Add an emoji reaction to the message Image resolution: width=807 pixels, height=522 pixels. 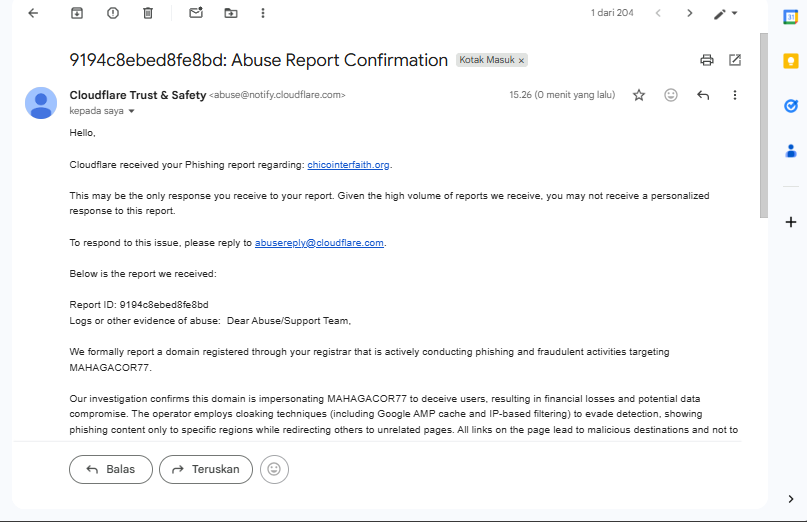[671, 95]
